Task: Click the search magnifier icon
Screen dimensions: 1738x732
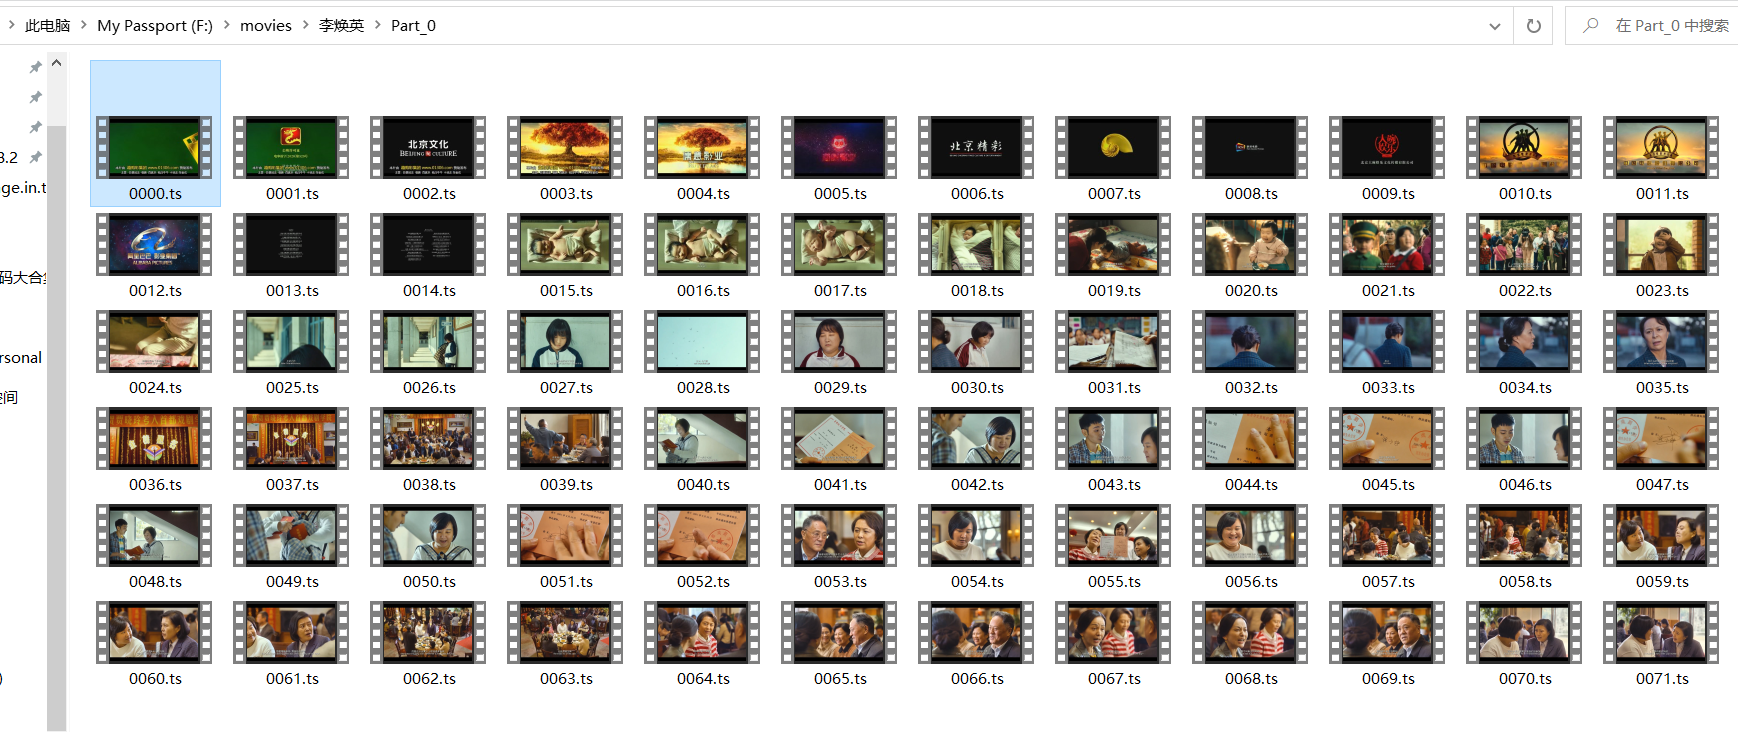Action: [x=1590, y=26]
